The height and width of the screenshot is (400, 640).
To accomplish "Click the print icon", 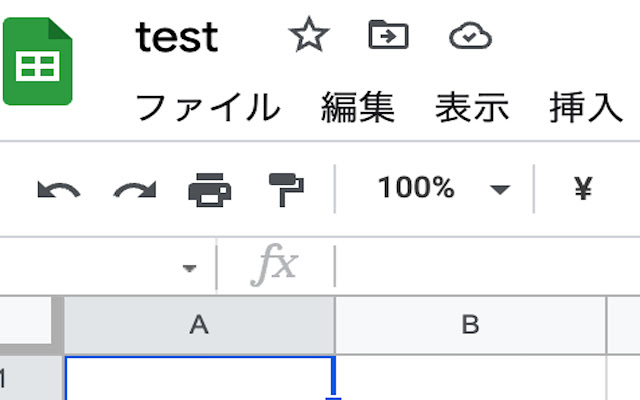I will [209, 190].
